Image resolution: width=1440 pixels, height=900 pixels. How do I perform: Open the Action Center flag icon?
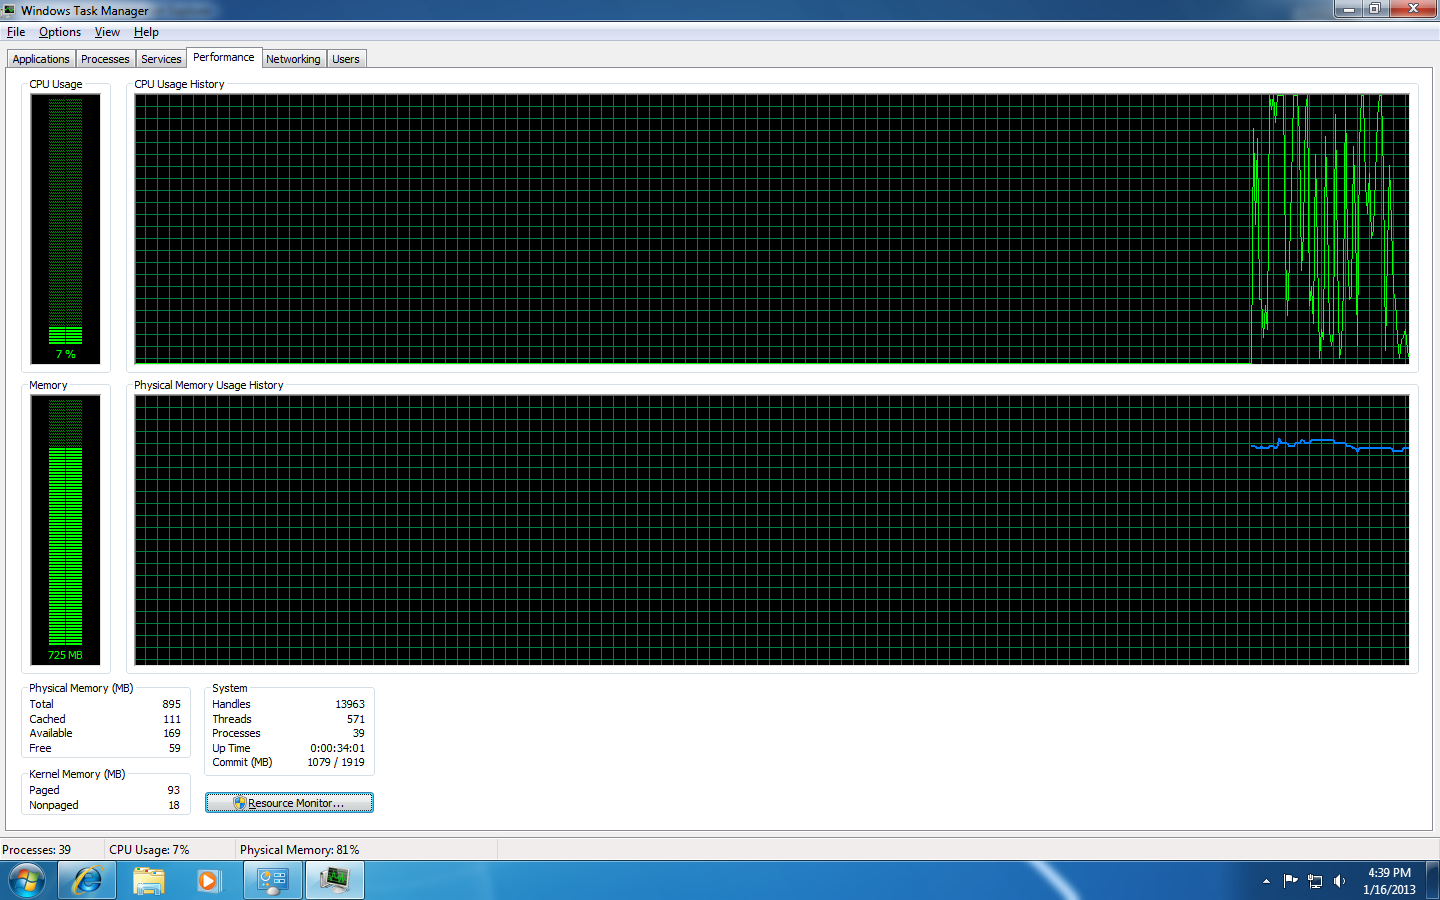point(1290,881)
